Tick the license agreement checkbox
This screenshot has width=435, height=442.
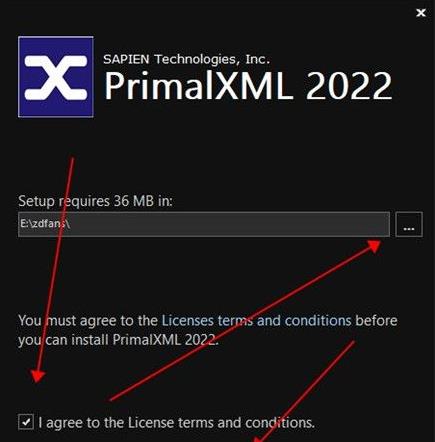tap(26, 422)
